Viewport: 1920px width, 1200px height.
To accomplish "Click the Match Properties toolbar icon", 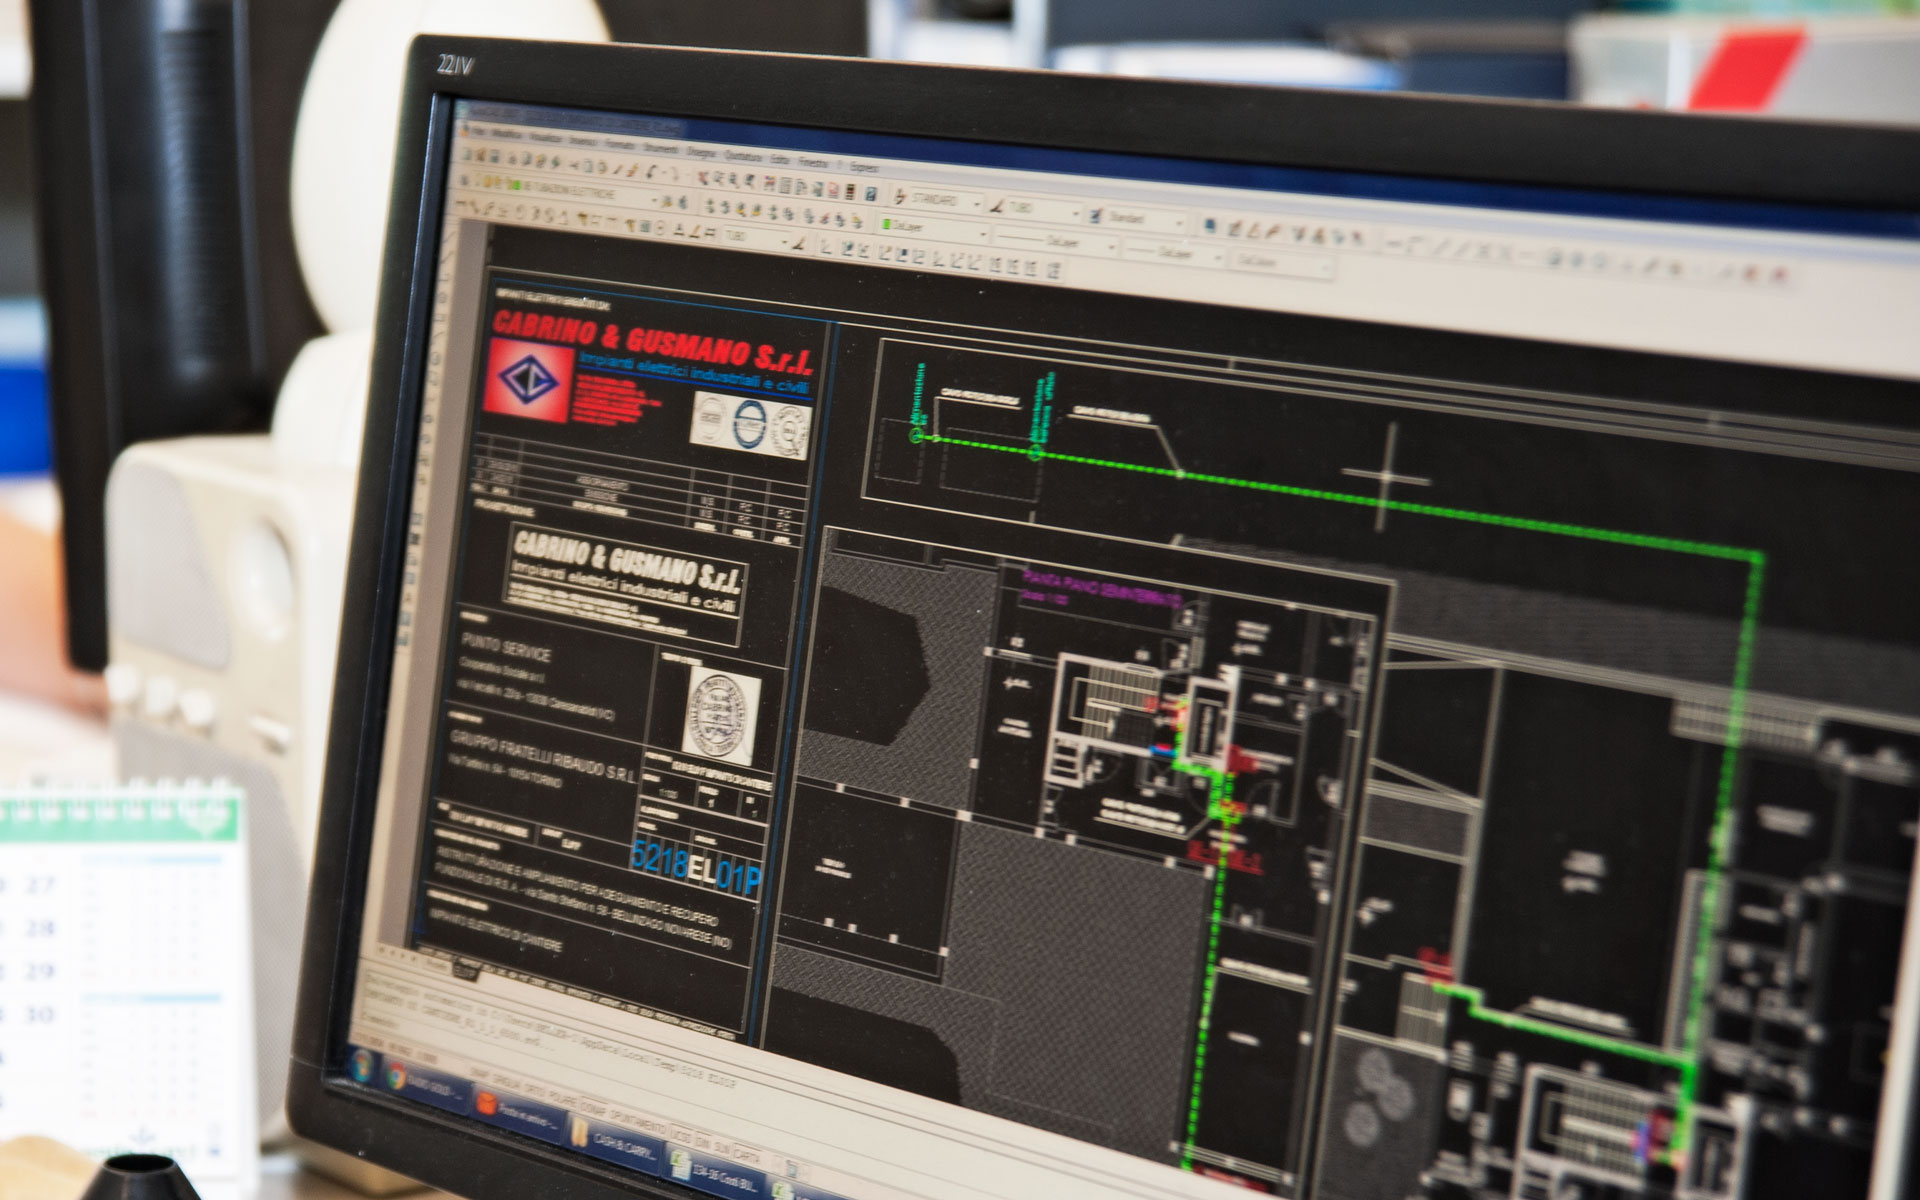I will coord(617,169).
